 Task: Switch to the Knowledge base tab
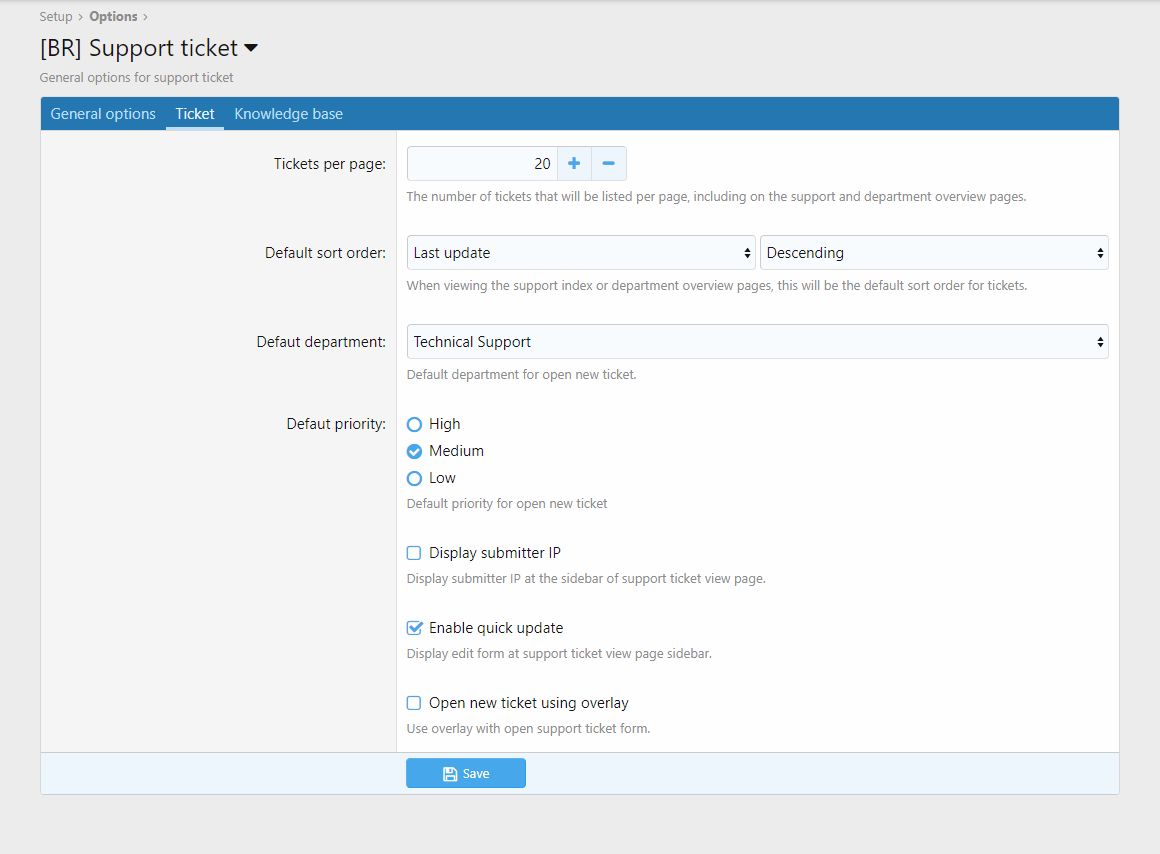288,114
